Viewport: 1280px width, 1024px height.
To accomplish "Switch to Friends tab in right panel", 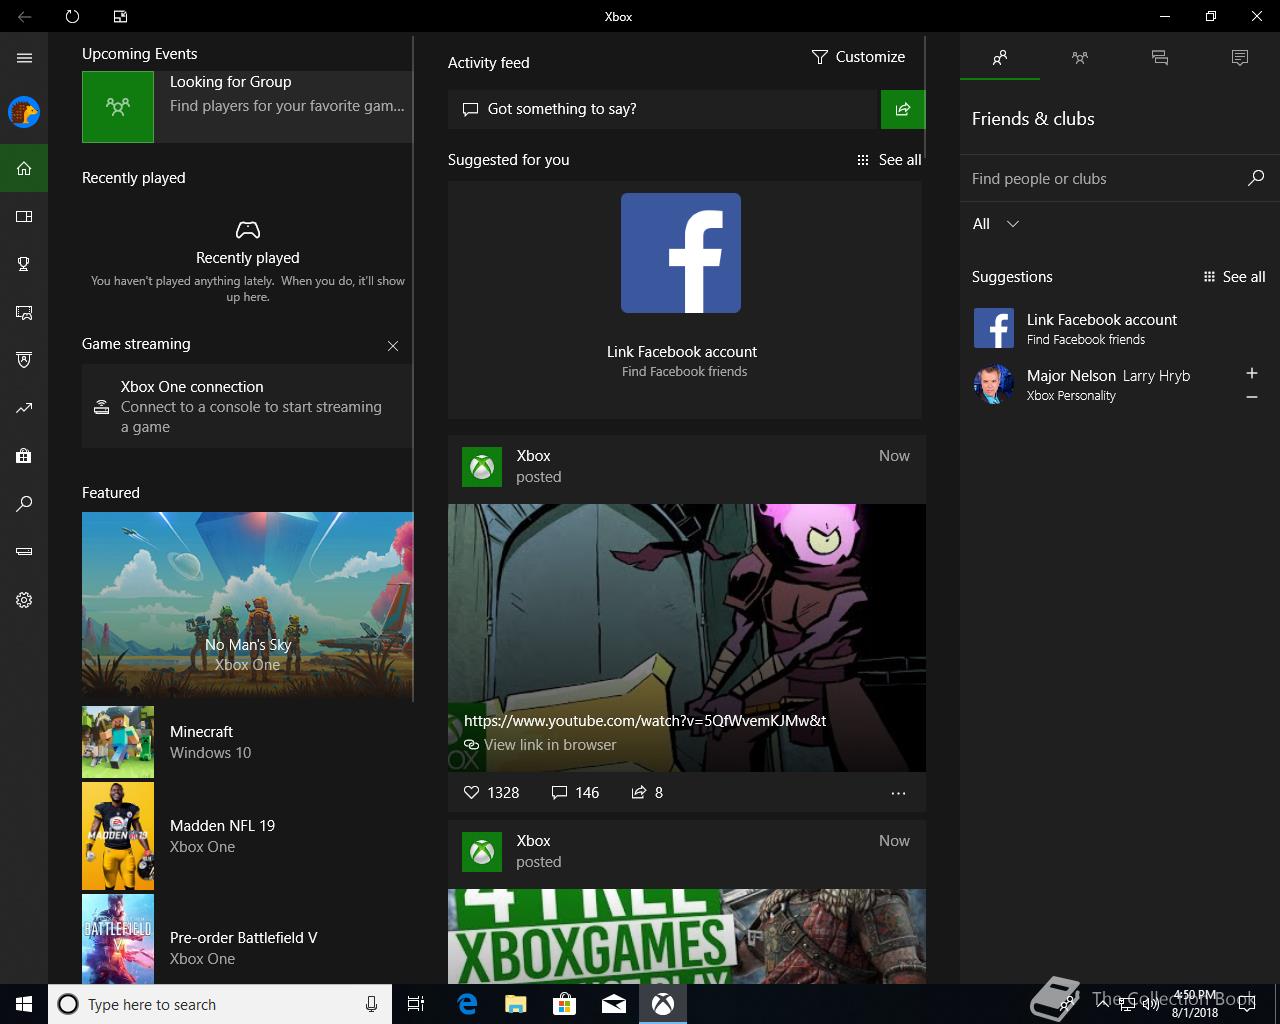I will pos(1000,58).
